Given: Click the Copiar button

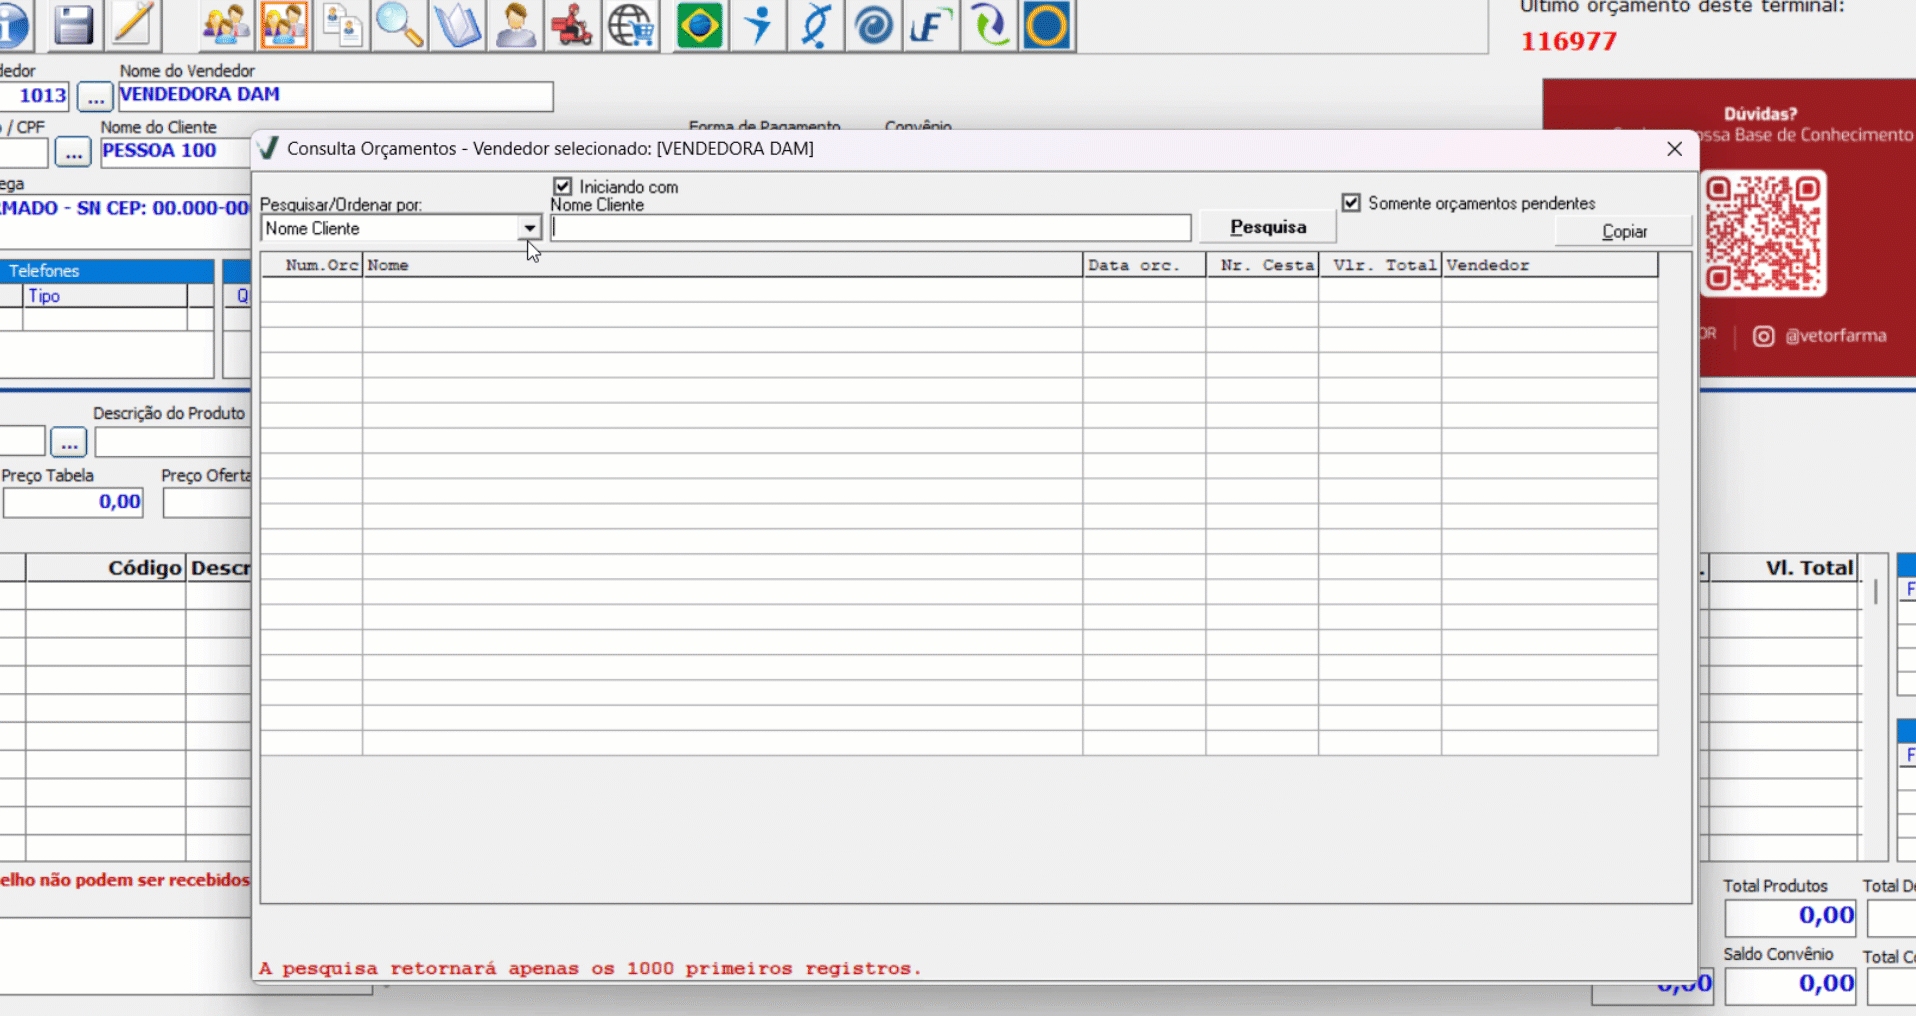Looking at the screenshot, I should [1623, 231].
